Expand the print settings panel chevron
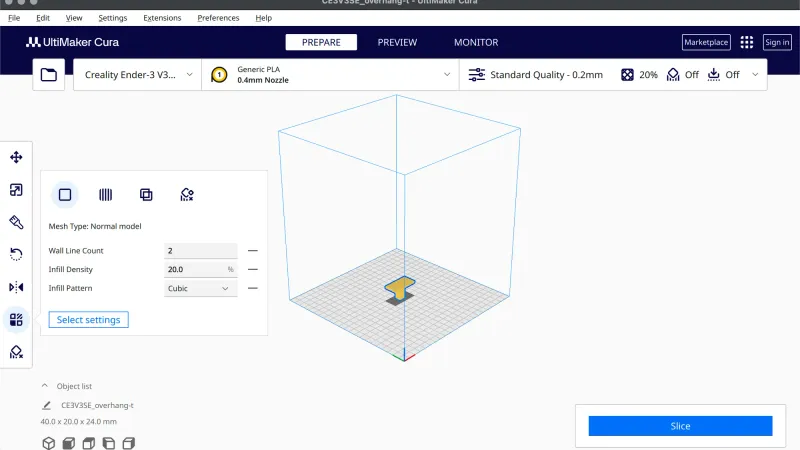The width and height of the screenshot is (800, 450). [x=755, y=74]
